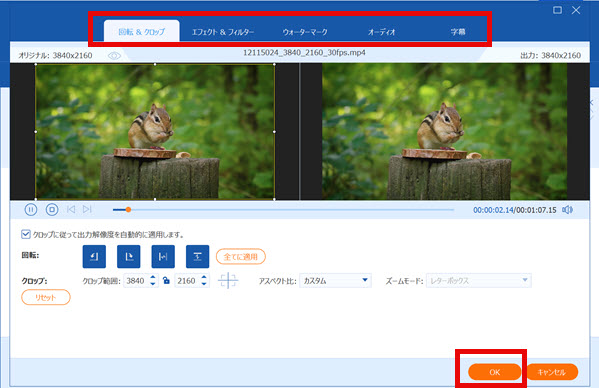The image size is (599, 388).
Task: Seek to middle of playback timeline
Action: coord(283,210)
